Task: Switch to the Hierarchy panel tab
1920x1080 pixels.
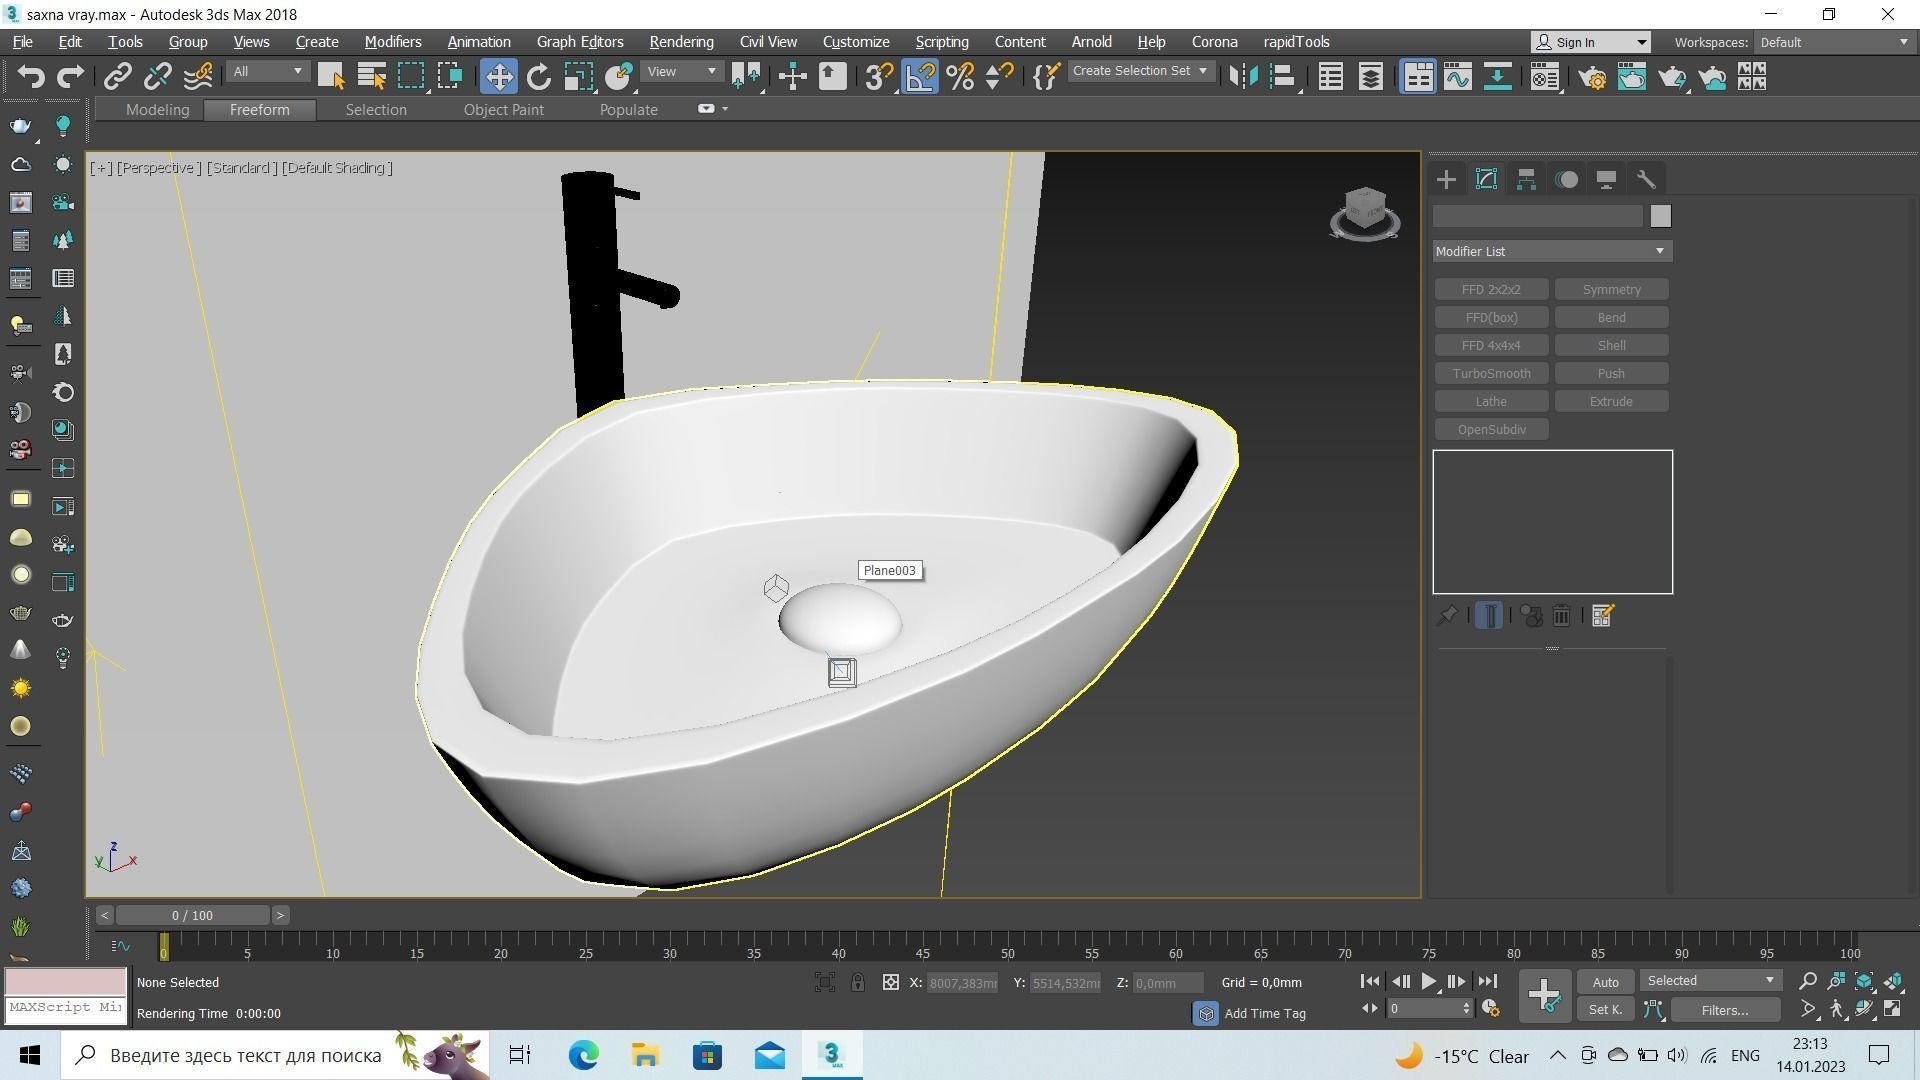Action: coord(1526,180)
